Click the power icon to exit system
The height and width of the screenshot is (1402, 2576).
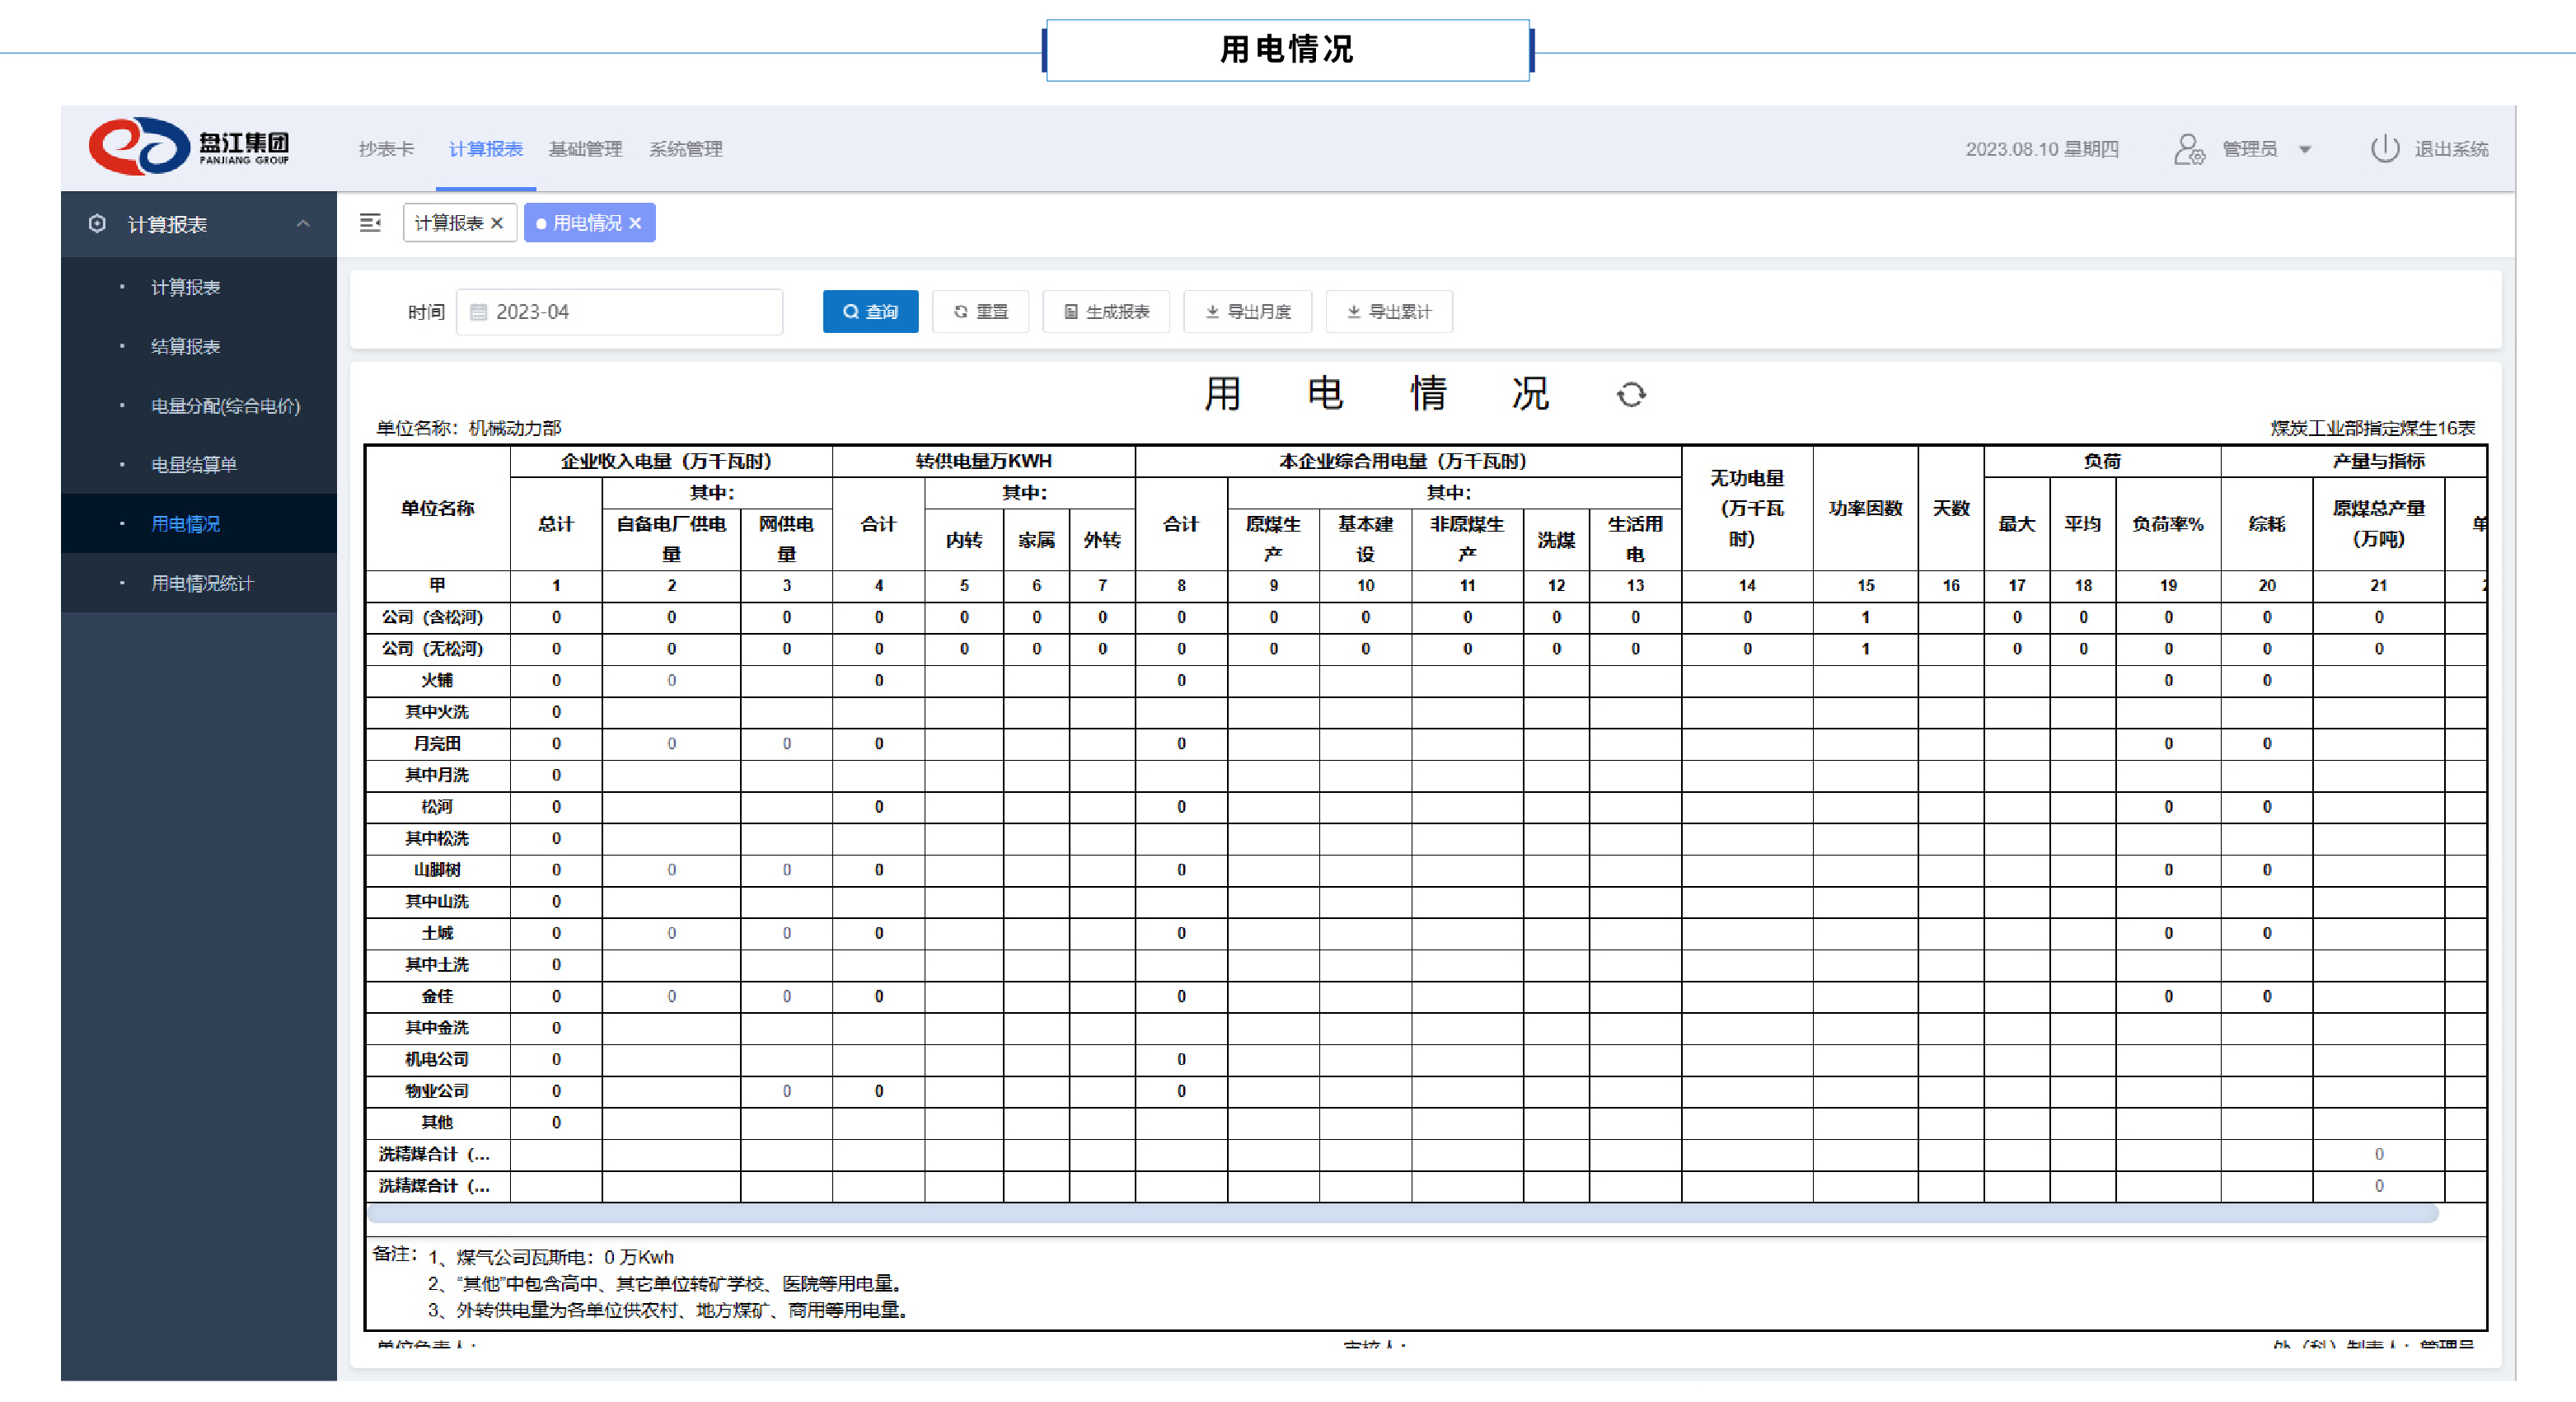point(2384,149)
